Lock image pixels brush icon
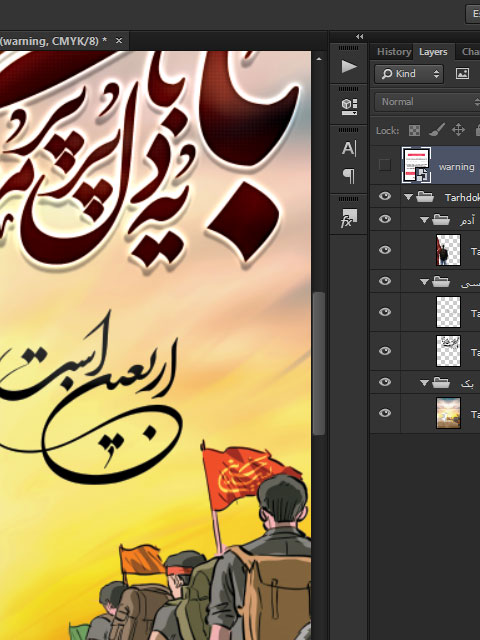 [x=436, y=131]
